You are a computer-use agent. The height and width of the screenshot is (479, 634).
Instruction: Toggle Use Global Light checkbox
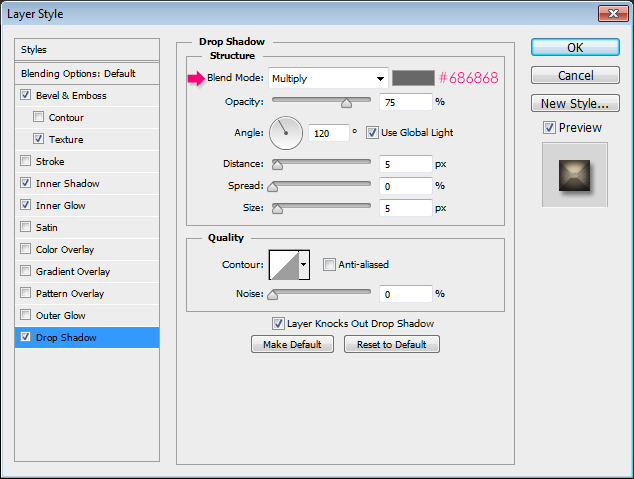372,133
